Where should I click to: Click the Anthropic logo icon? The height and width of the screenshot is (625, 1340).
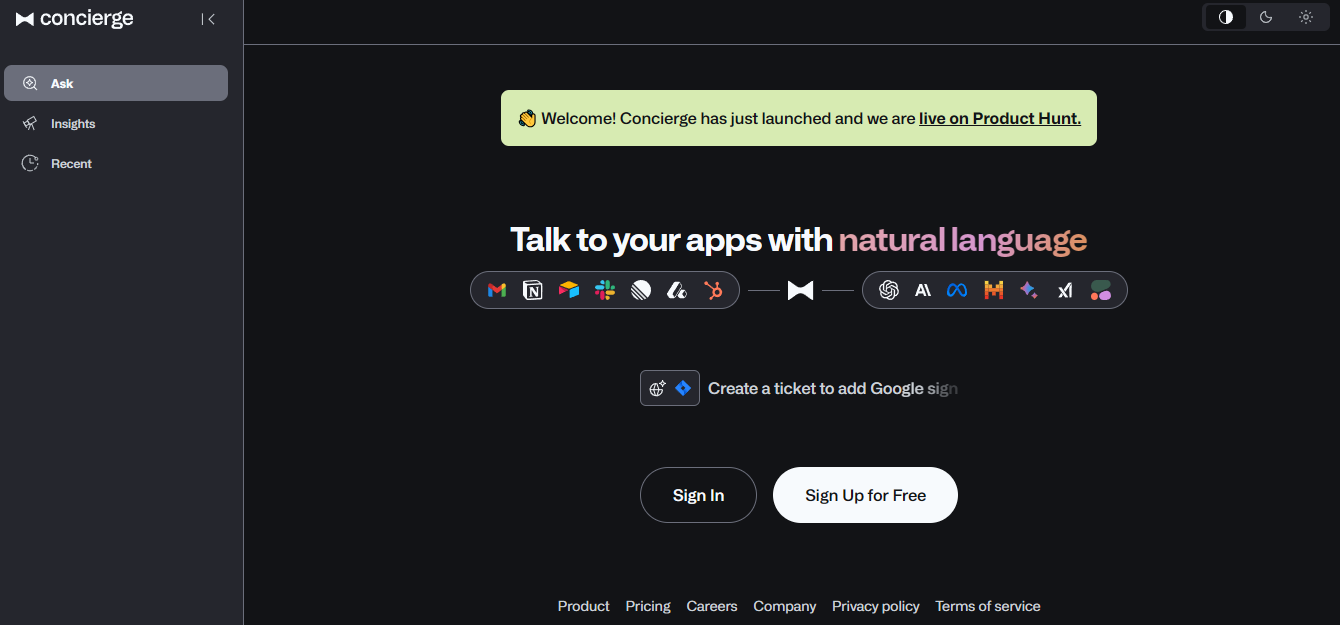[x=924, y=290]
